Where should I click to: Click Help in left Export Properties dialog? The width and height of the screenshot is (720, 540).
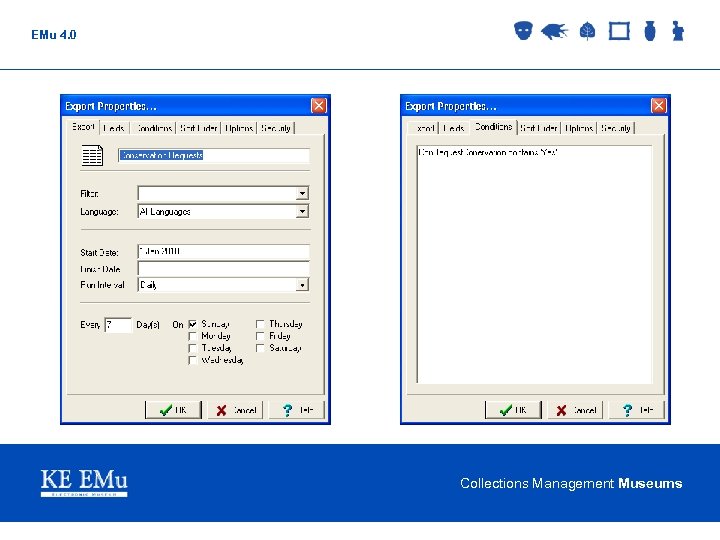tap(297, 410)
